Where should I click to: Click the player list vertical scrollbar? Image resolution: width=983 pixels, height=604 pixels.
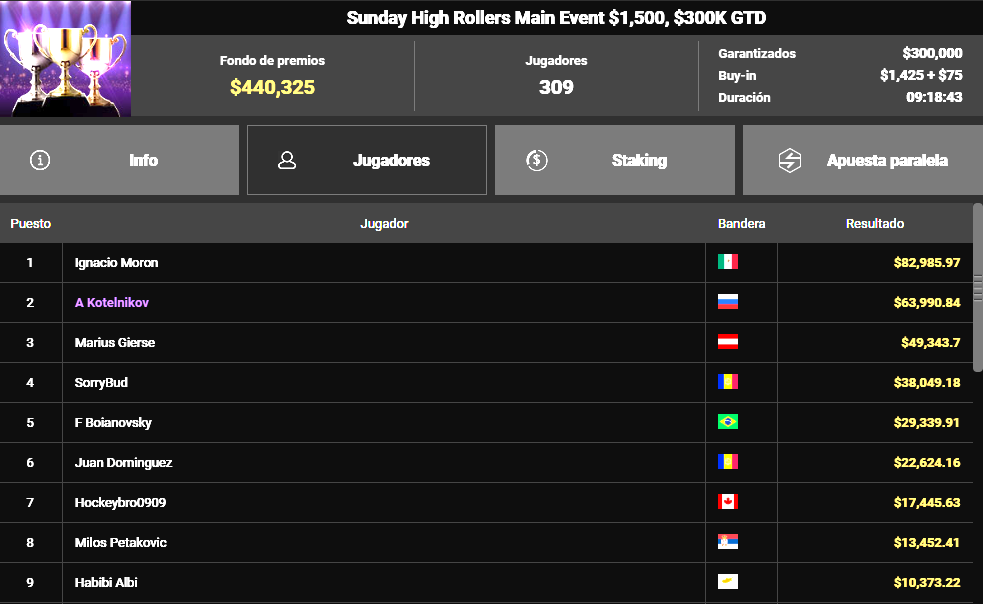[x=977, y=290]
